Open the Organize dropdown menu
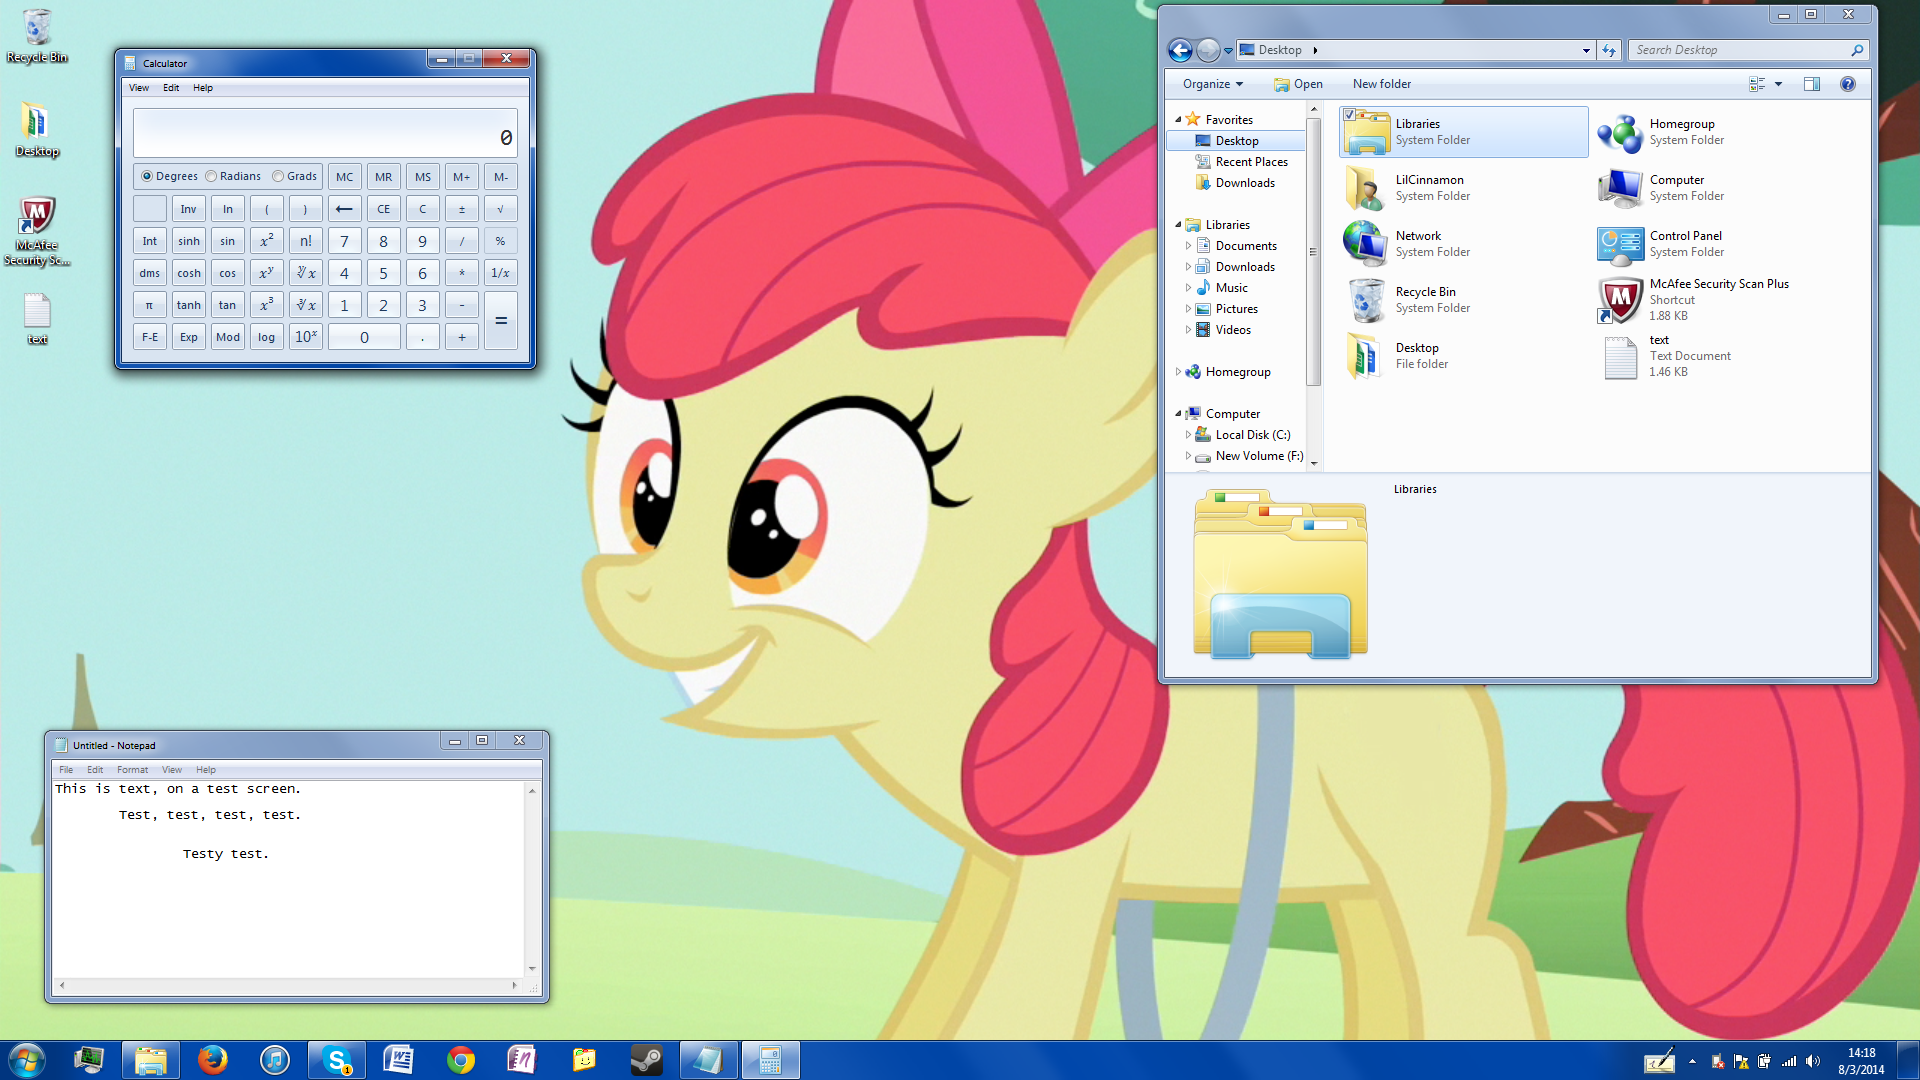This screenshot has width=1920, height=1080. pos(1212,84)
